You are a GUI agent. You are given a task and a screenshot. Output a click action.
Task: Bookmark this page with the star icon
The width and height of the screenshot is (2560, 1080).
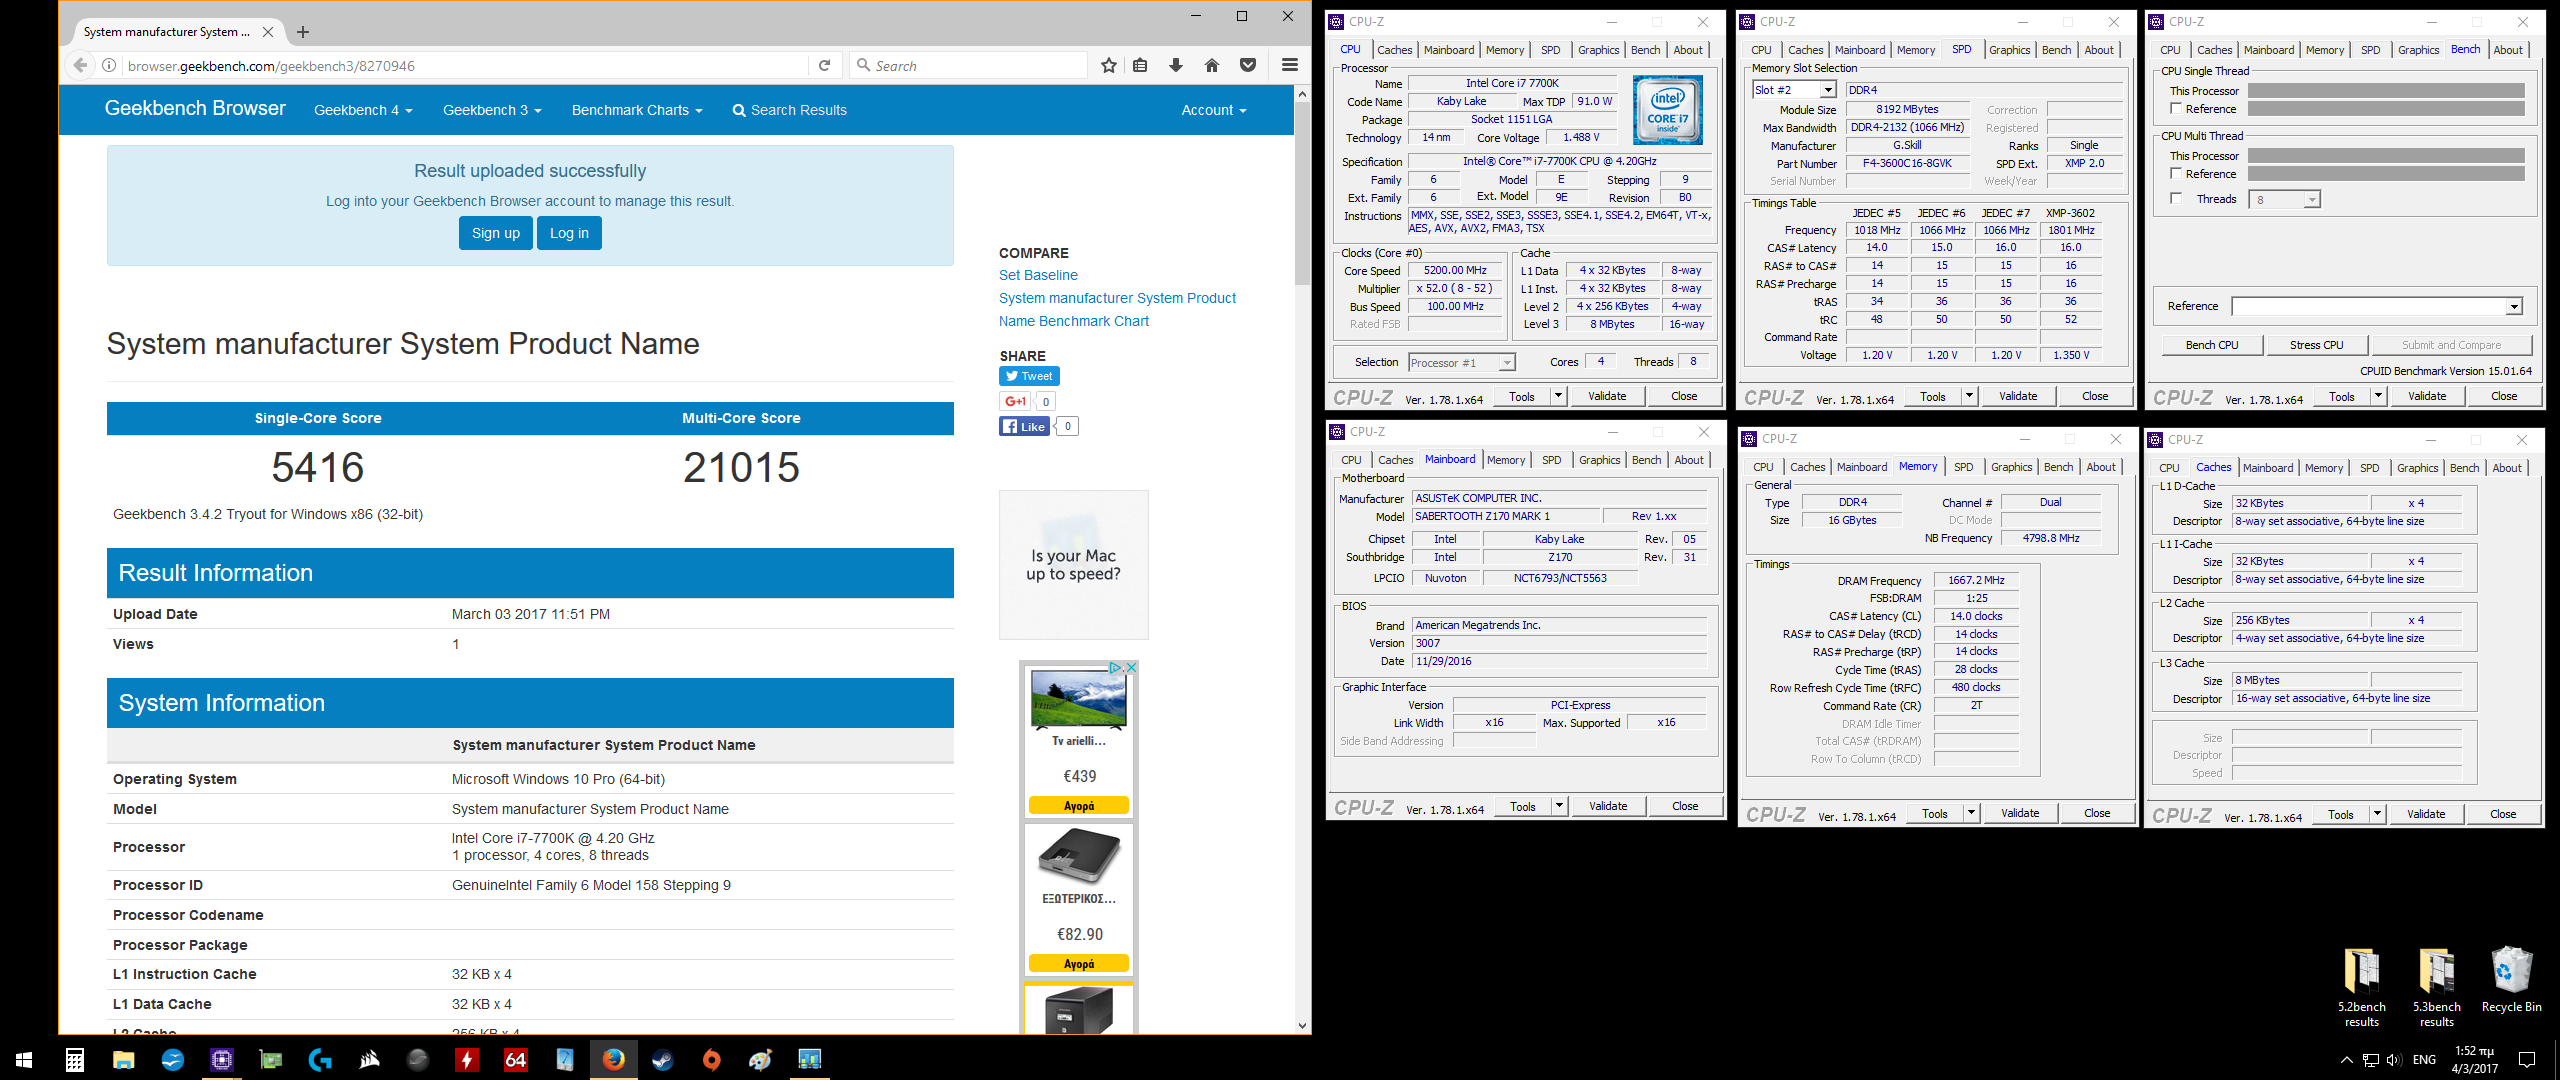[x=1108, y=66]
